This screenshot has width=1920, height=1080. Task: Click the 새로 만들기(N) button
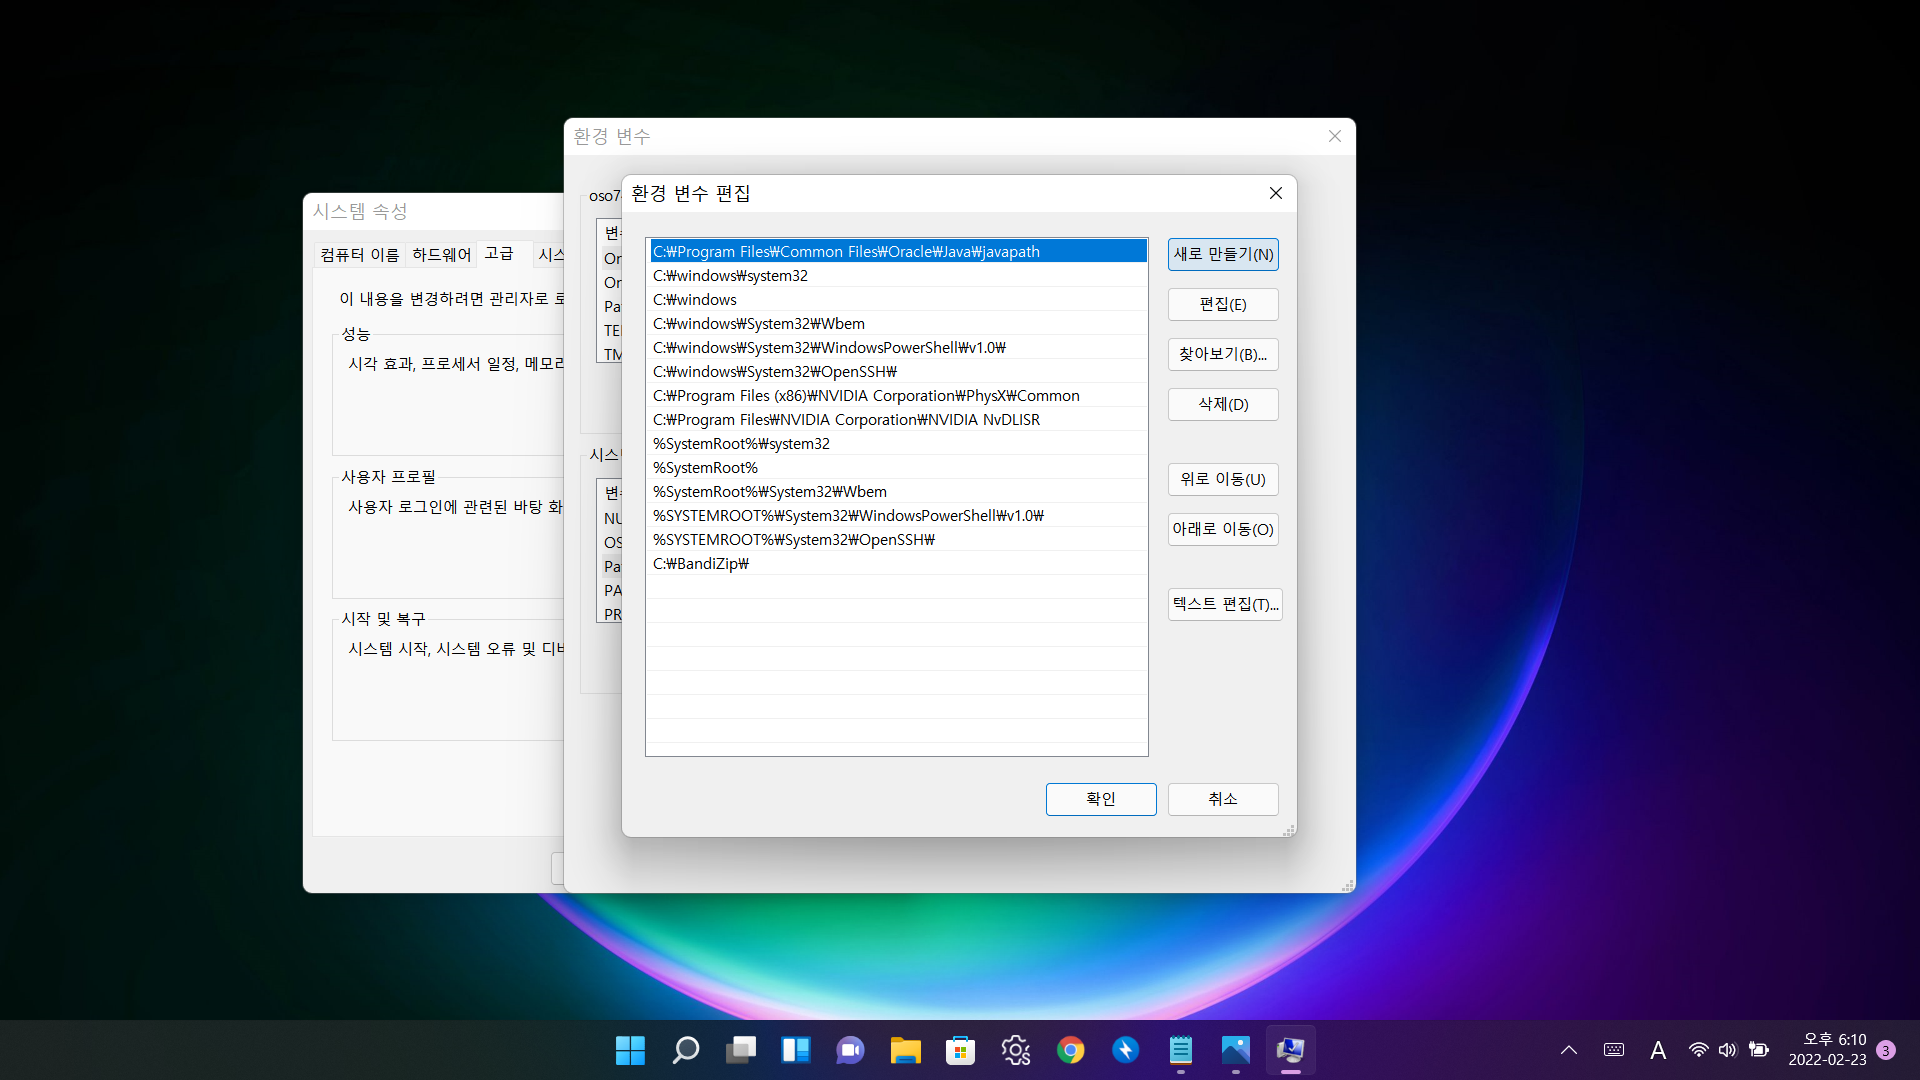click(x=1223, y=254)
